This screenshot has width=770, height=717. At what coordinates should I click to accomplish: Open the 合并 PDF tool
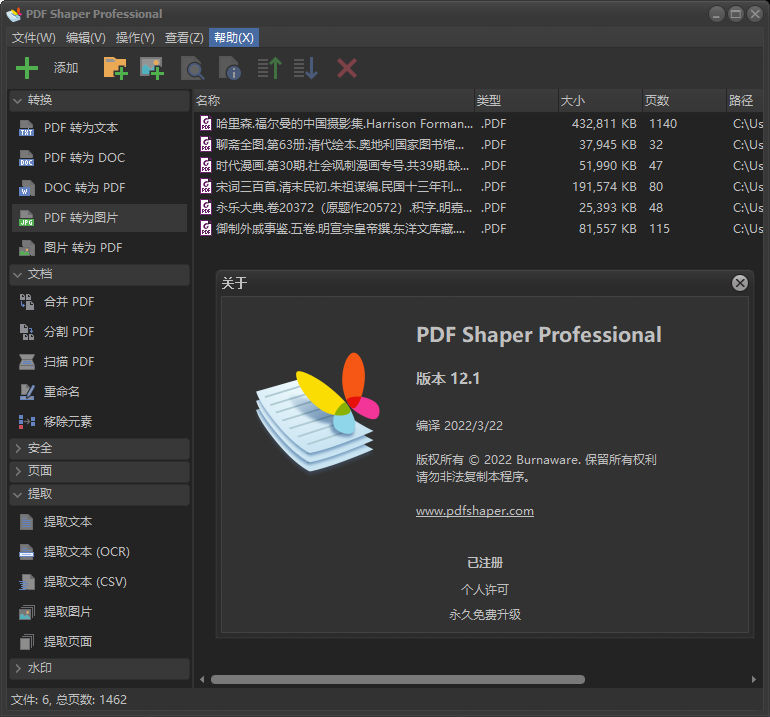coord(99,302)
